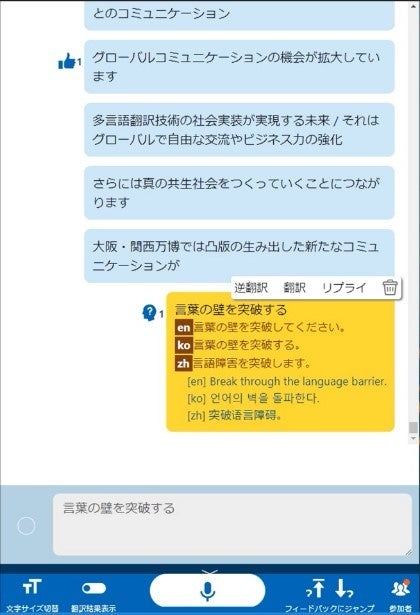
Task: Expand the chevron above the microphone button
Action: click(207, 571)
